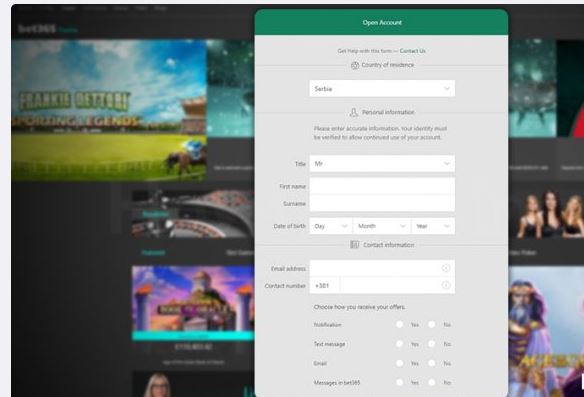584x397 pixels.
Task: Open the roulette game thumbnail behind the form
Action: pyautogui.click(x=193, y=214)
